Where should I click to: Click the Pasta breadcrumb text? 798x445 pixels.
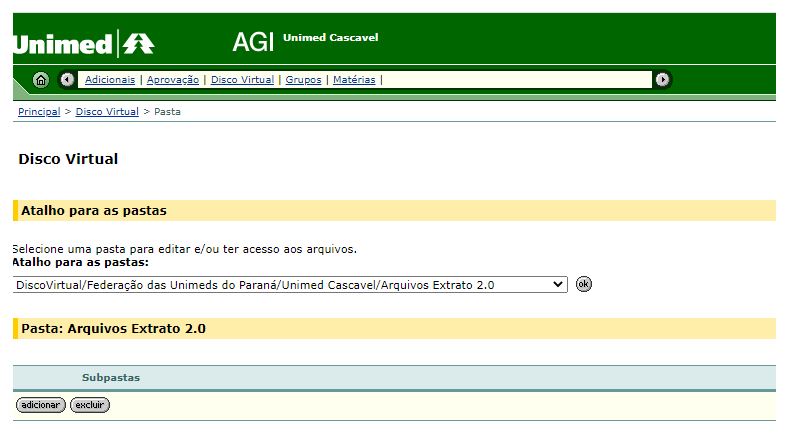[x=167, y=112]
